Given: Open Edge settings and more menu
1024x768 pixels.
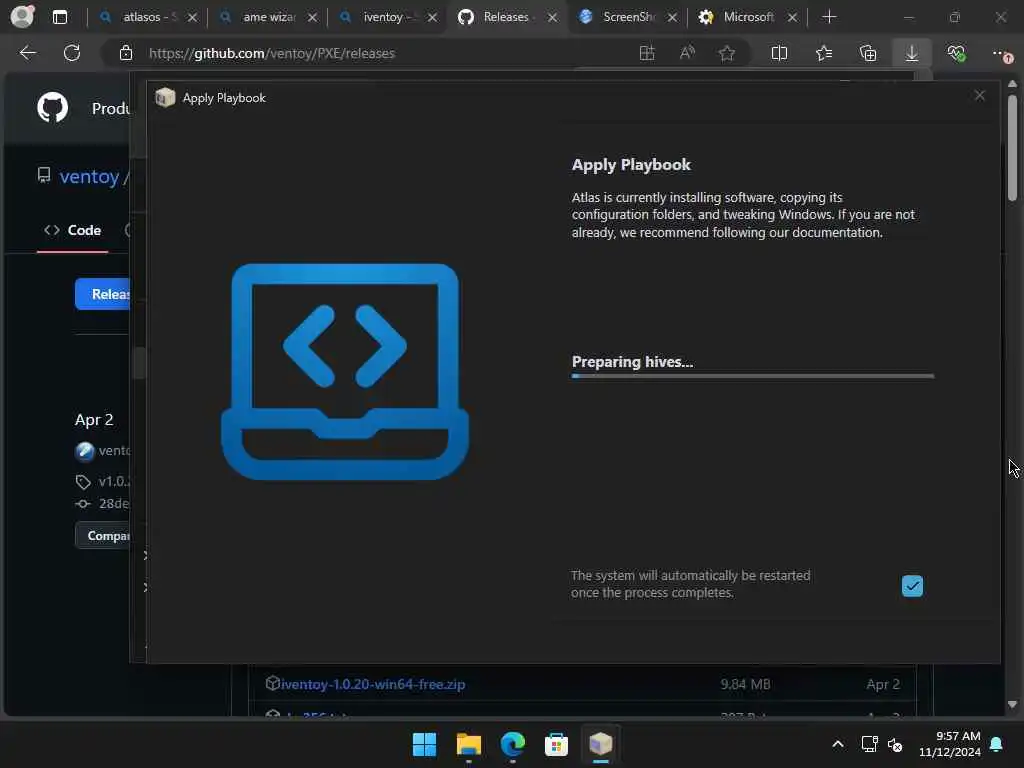Looking at the screenshot, I should pyautogui.click(x=1000, y=54).
